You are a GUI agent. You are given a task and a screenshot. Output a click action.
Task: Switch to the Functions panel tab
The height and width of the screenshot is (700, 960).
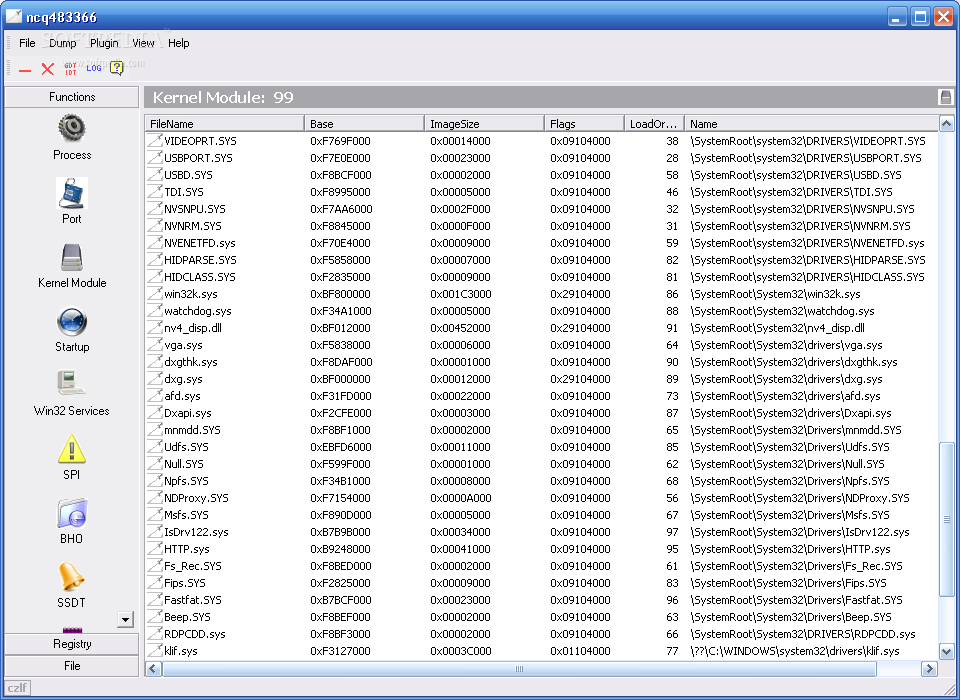pos(72,97)
